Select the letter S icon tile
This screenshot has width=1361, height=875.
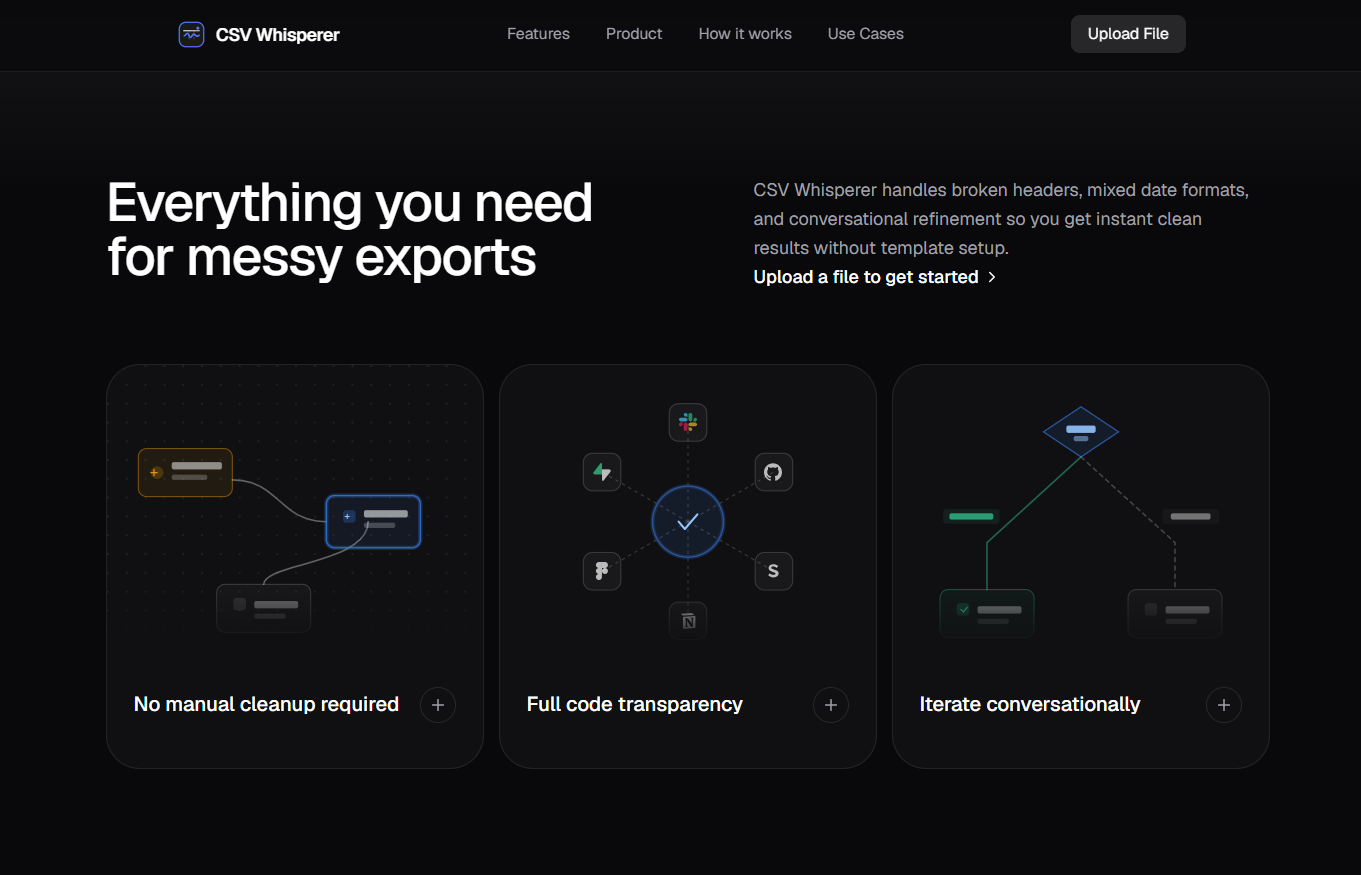tap(773, 571)
